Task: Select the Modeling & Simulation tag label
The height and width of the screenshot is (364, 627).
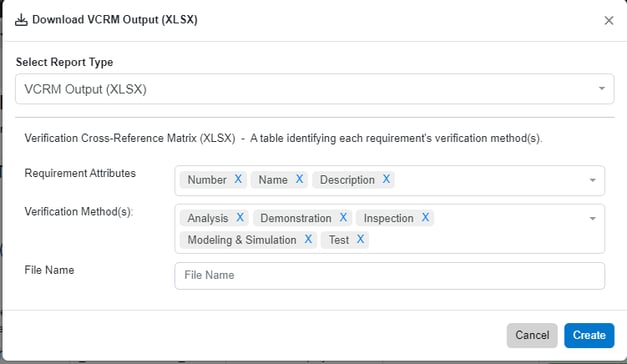Action: tap(242, 240)
